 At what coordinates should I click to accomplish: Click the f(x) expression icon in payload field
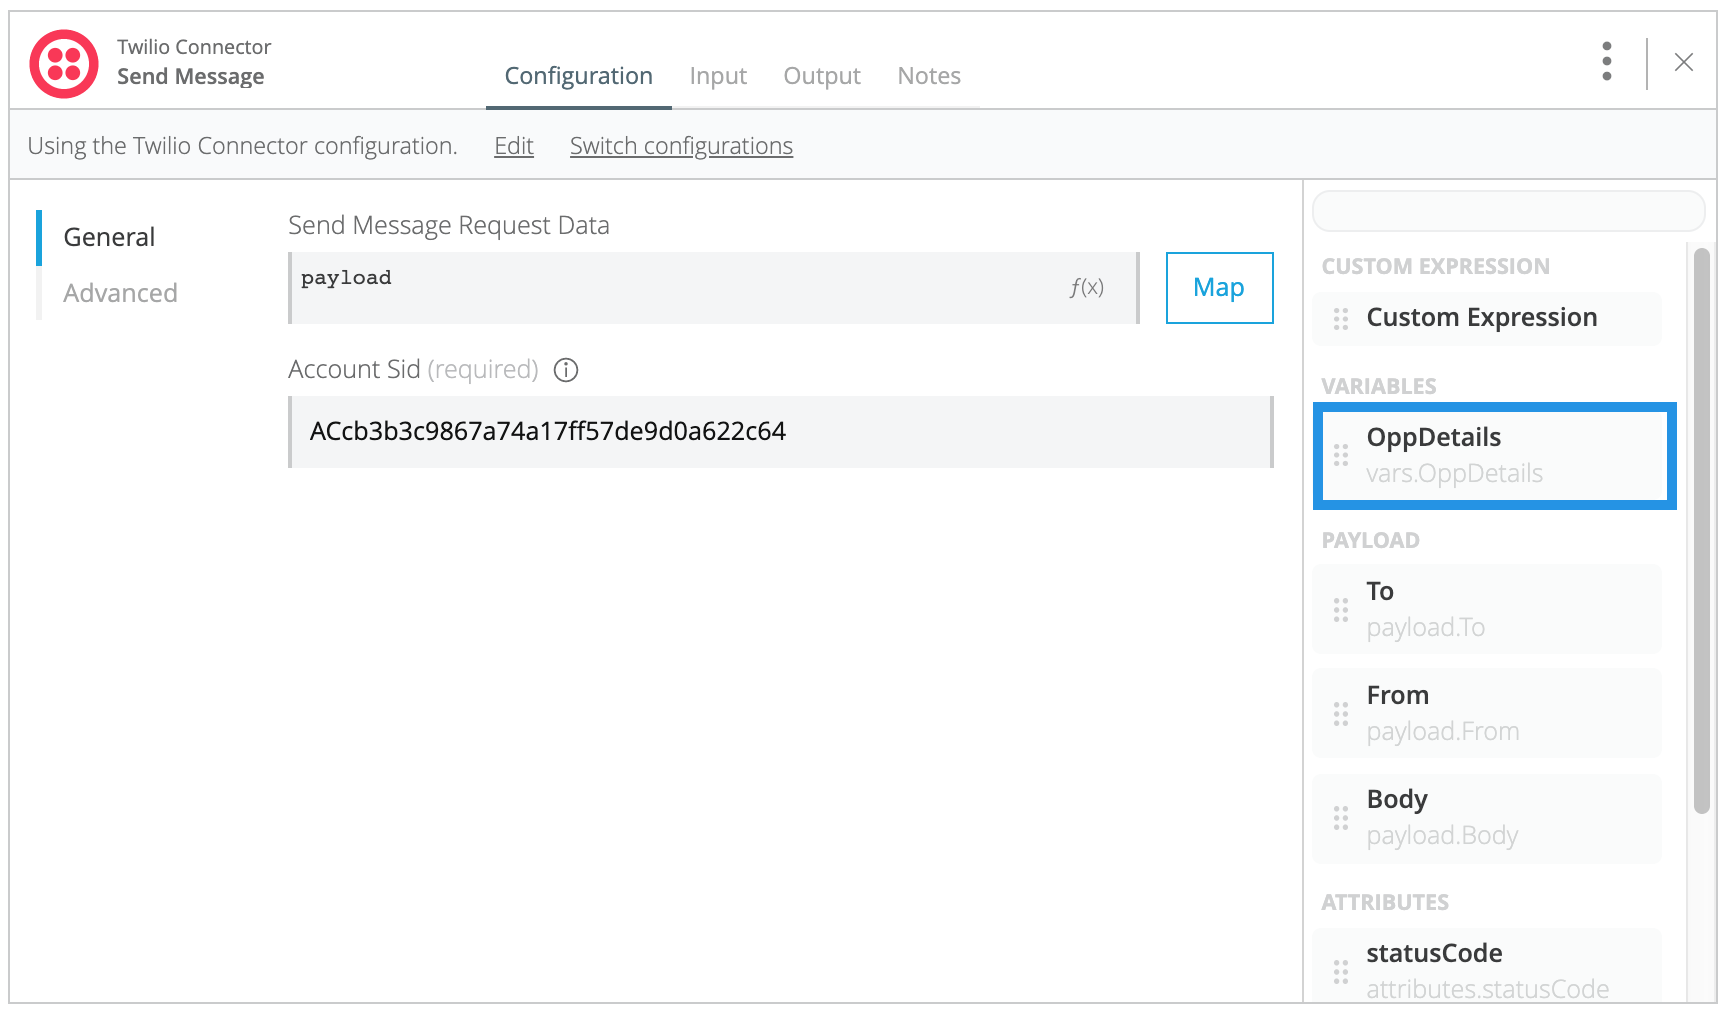pos(1088,287)
